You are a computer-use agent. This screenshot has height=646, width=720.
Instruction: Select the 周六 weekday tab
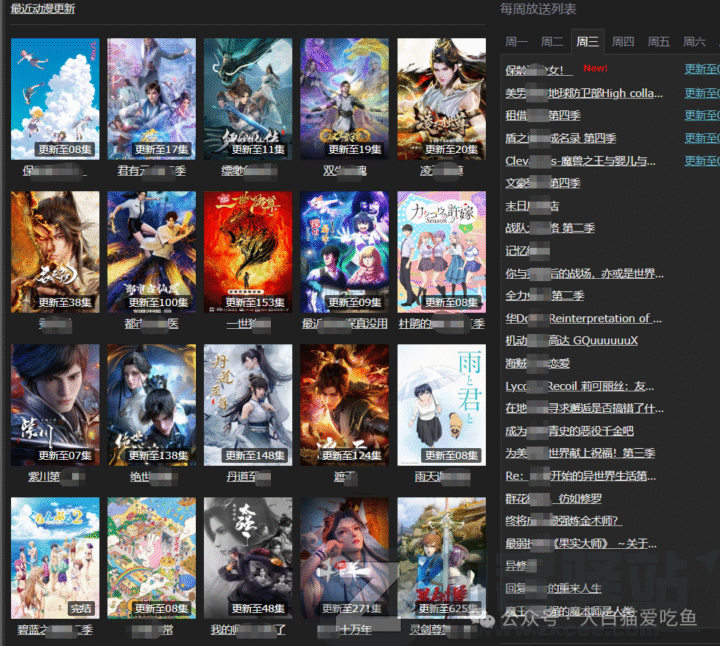click(694, 42)
